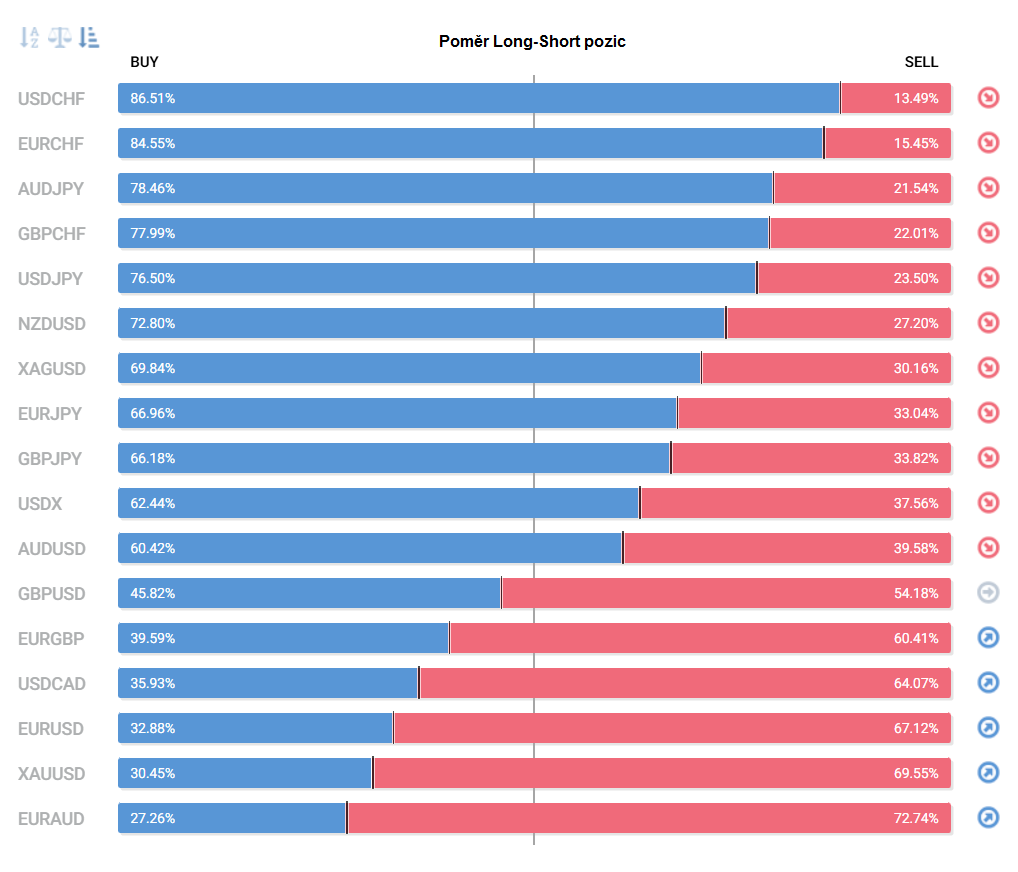
Task: Sort pairs alphabetically with A-Z icon
Action: pyautogui.click(x=29, y=38)
